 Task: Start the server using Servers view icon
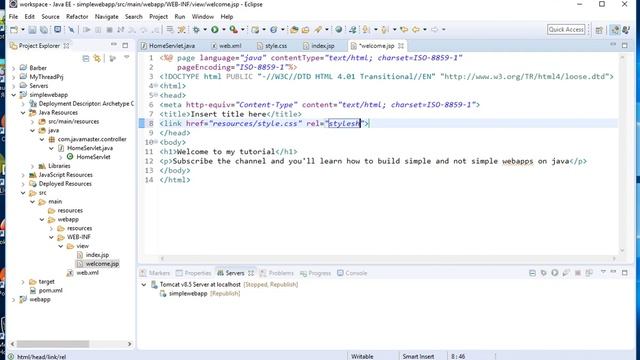pos(555,273)
